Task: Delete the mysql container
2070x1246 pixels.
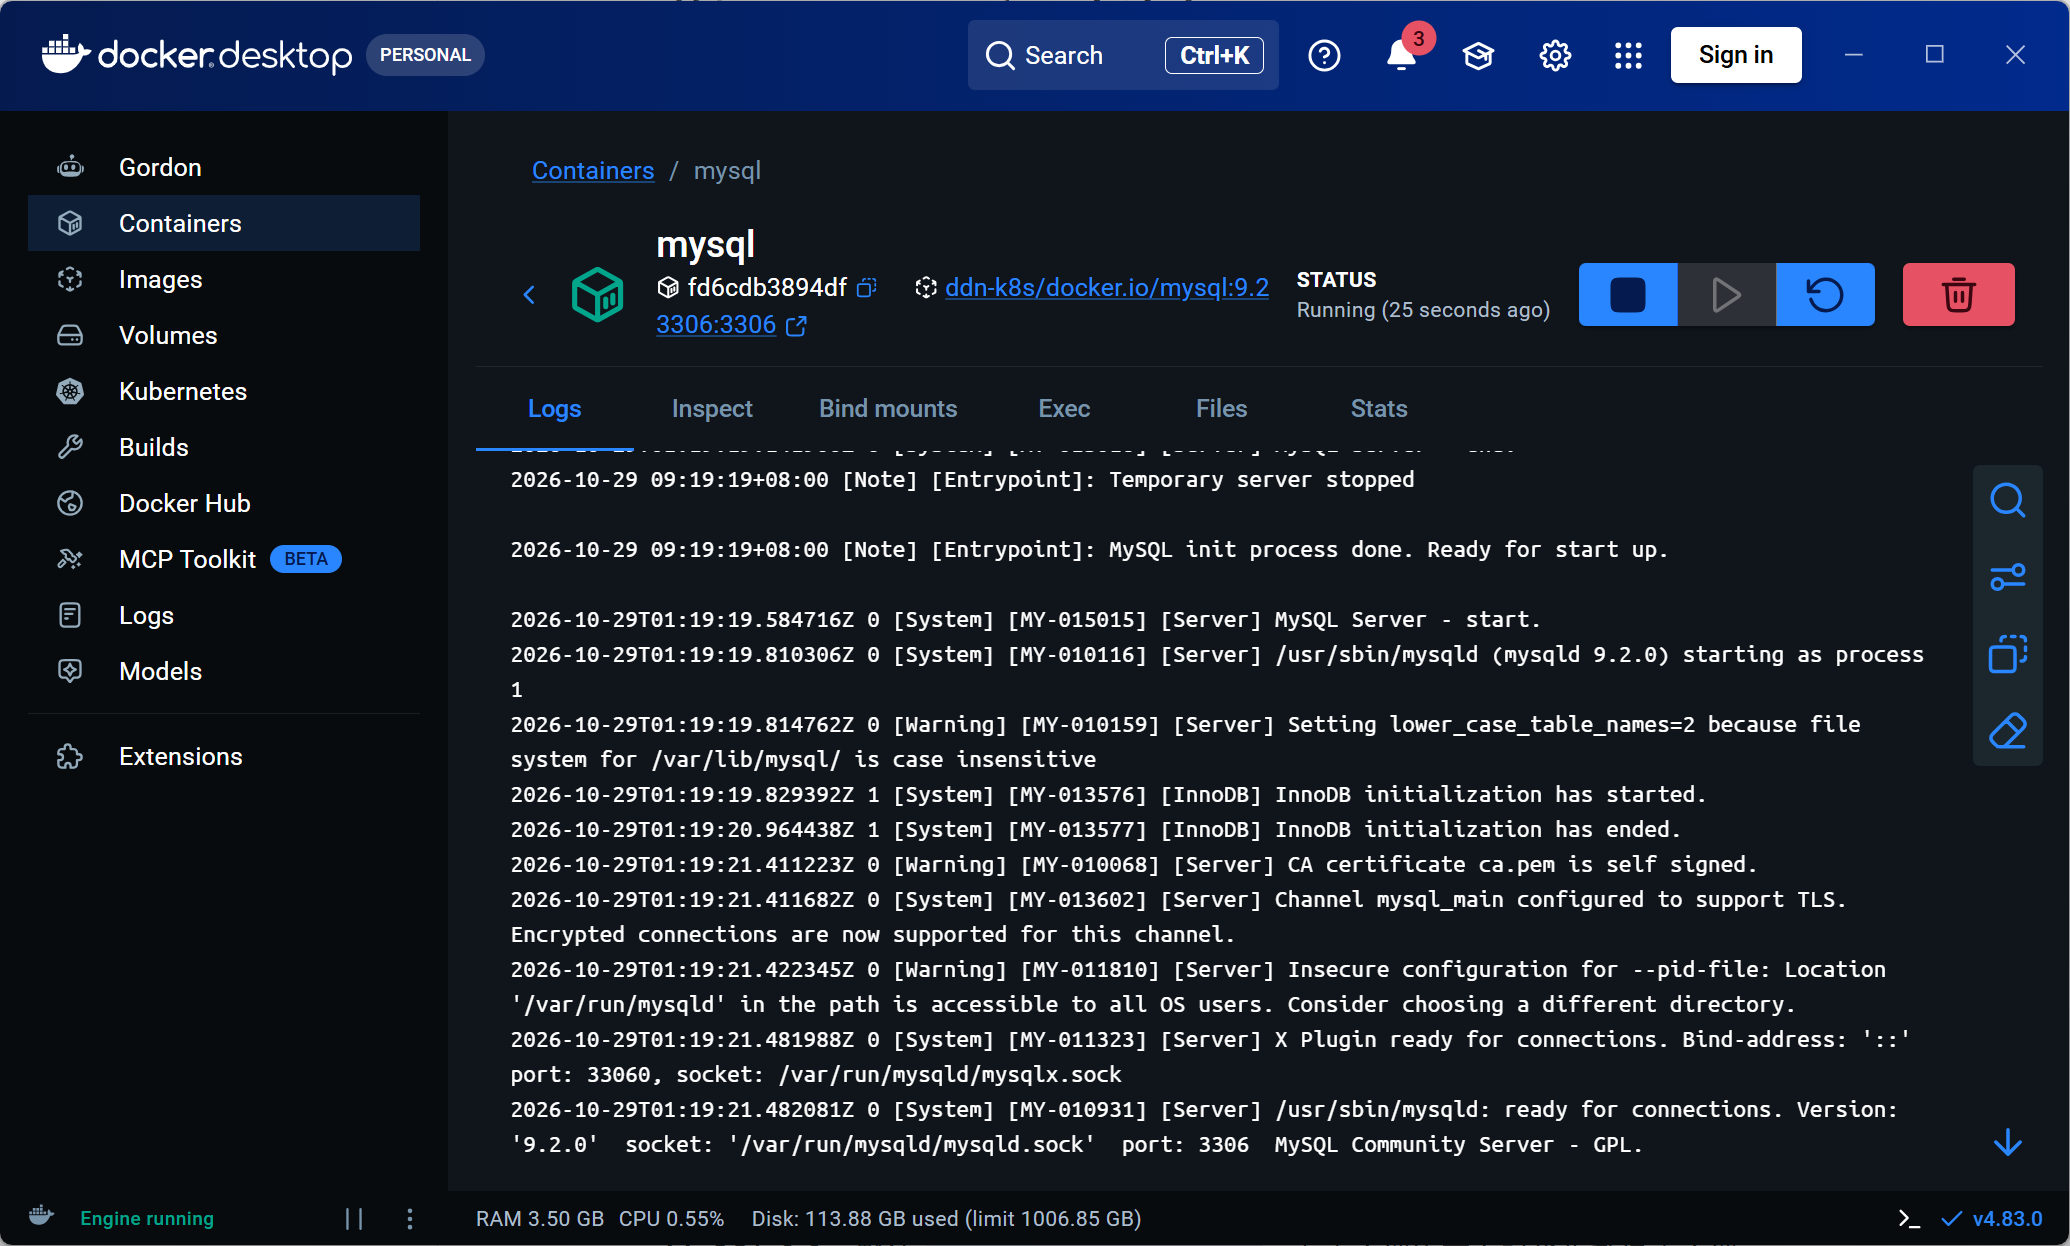Action: [1958, 295]
